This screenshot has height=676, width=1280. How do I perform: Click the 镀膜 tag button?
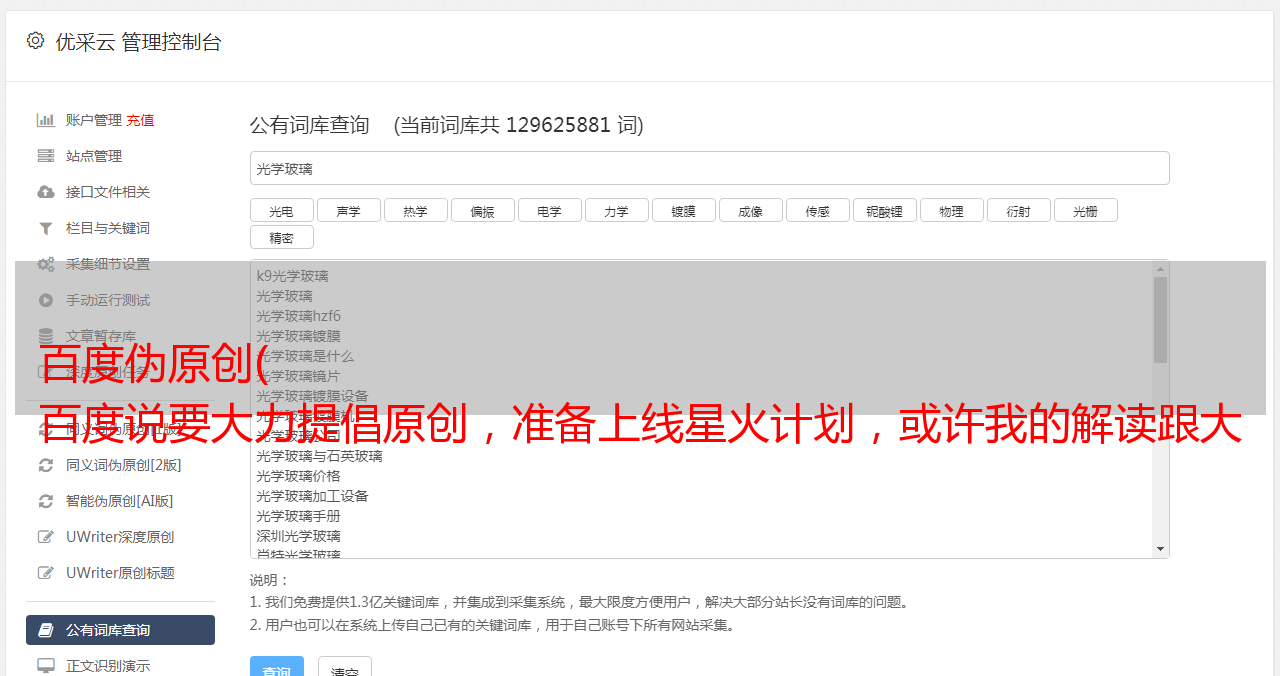click(683, 210)
